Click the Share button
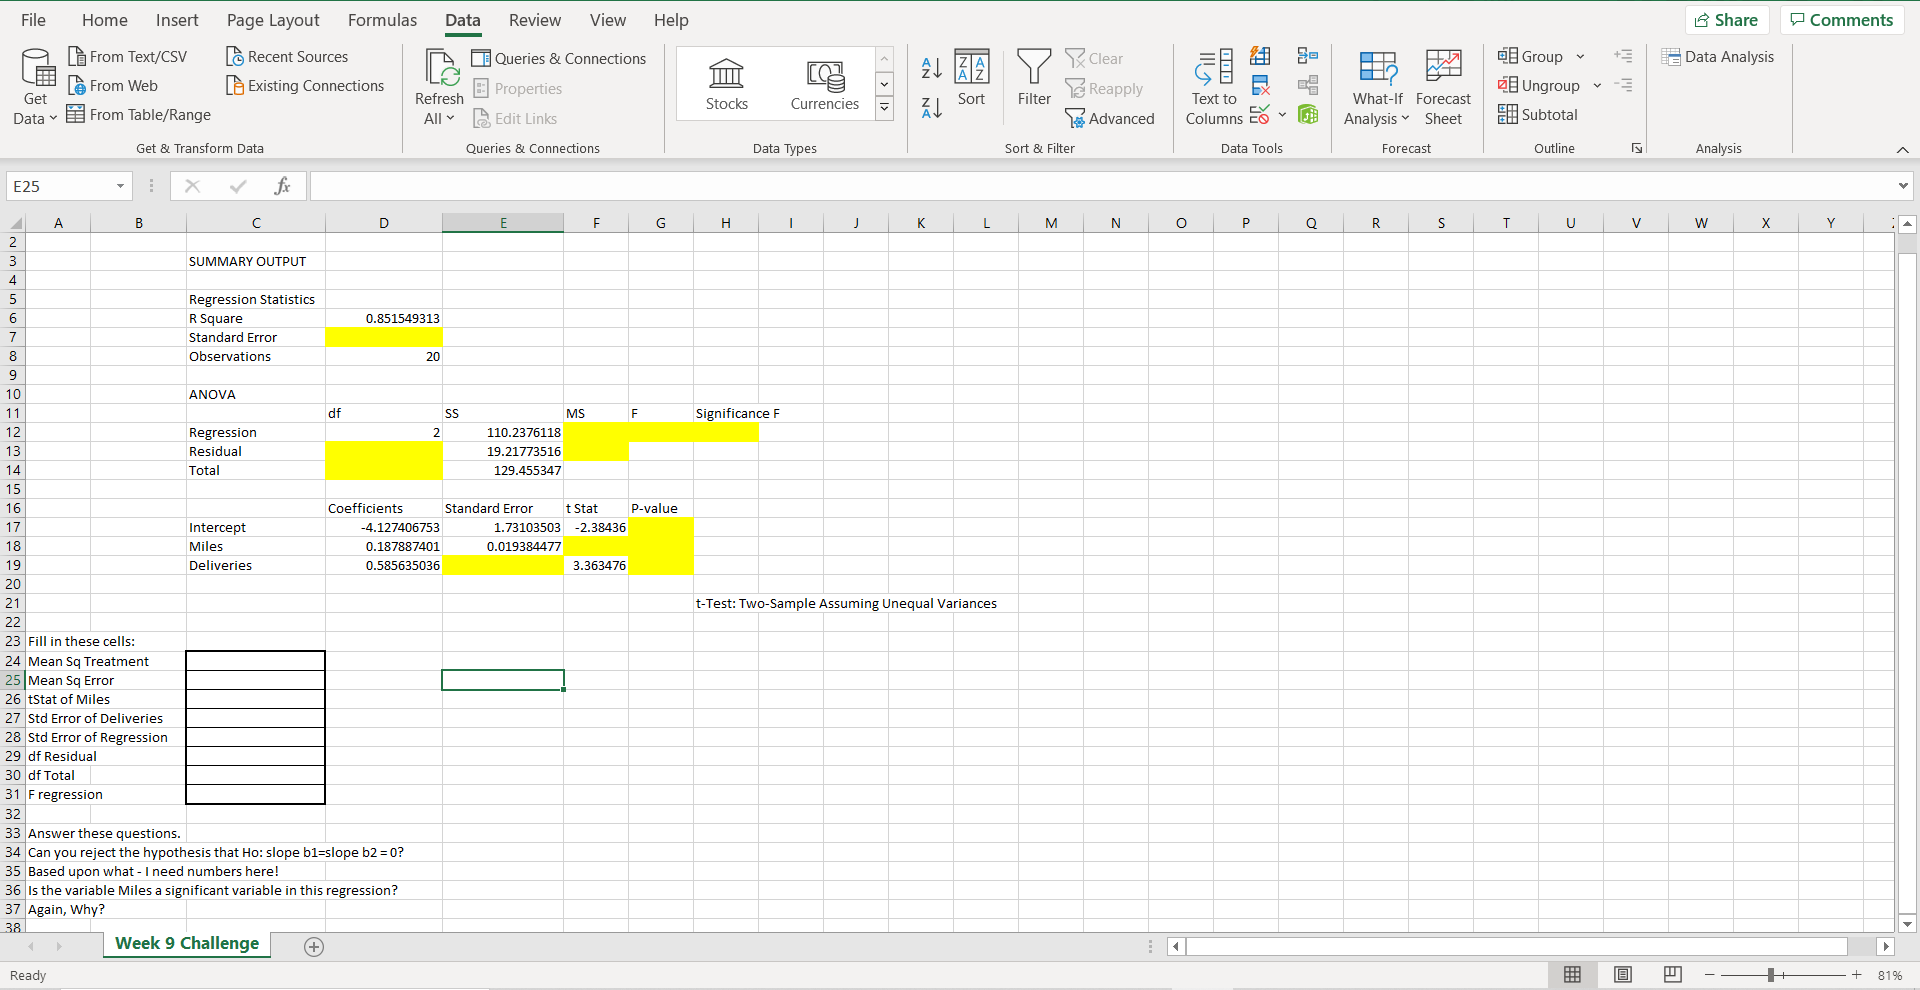1920x990 pixels. point(1727,20)
